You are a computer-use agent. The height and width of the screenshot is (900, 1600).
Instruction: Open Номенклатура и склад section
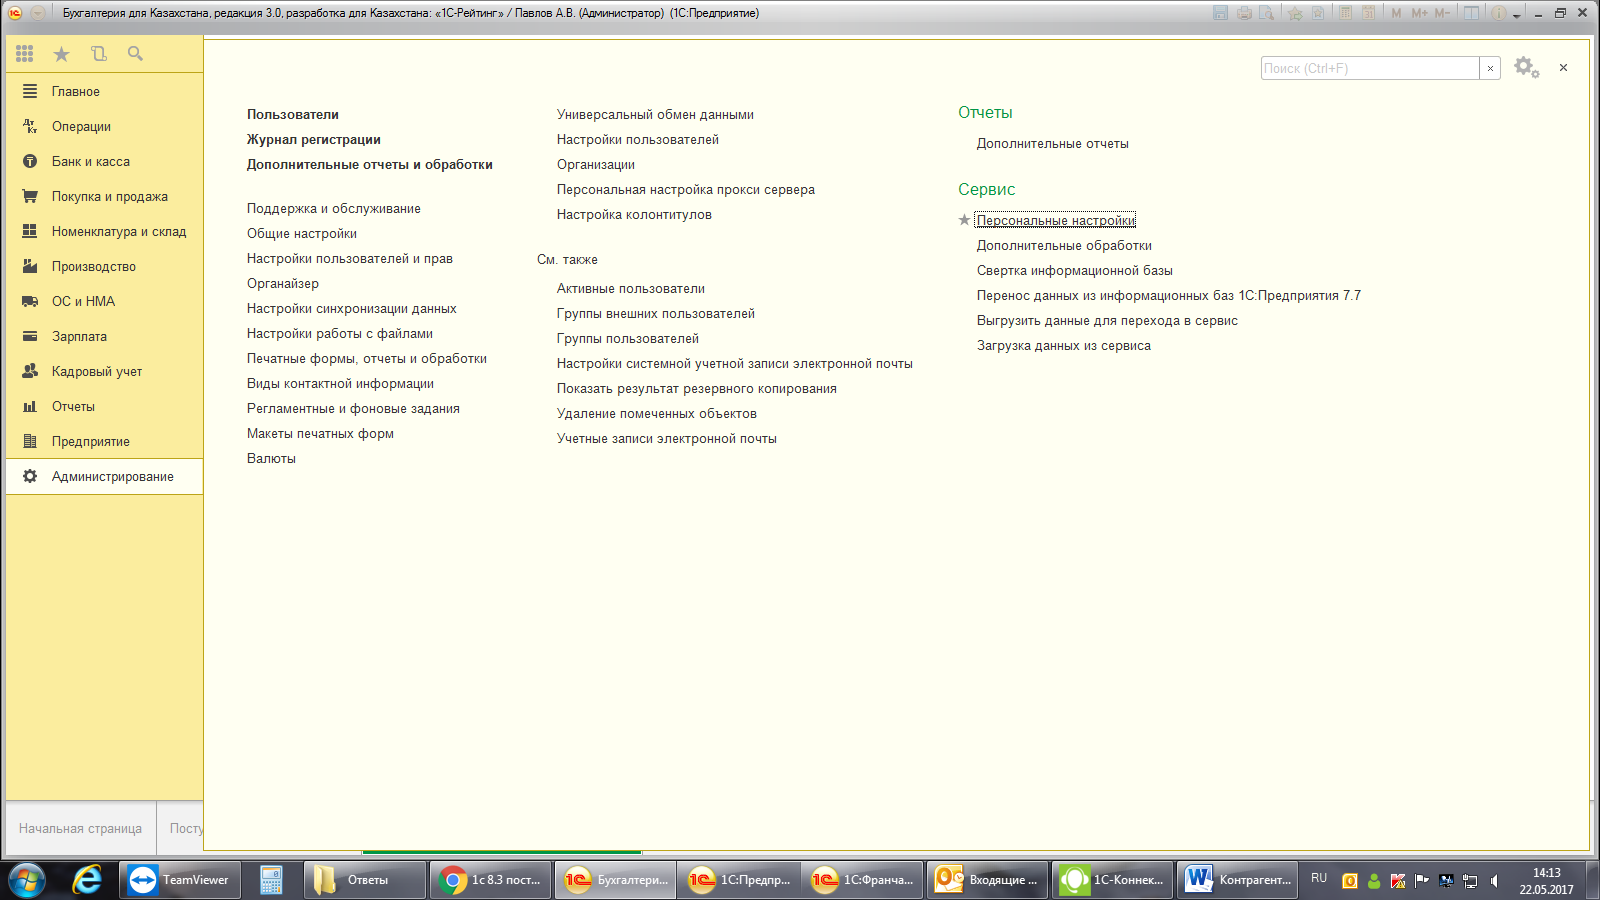(x=104, y=231)
